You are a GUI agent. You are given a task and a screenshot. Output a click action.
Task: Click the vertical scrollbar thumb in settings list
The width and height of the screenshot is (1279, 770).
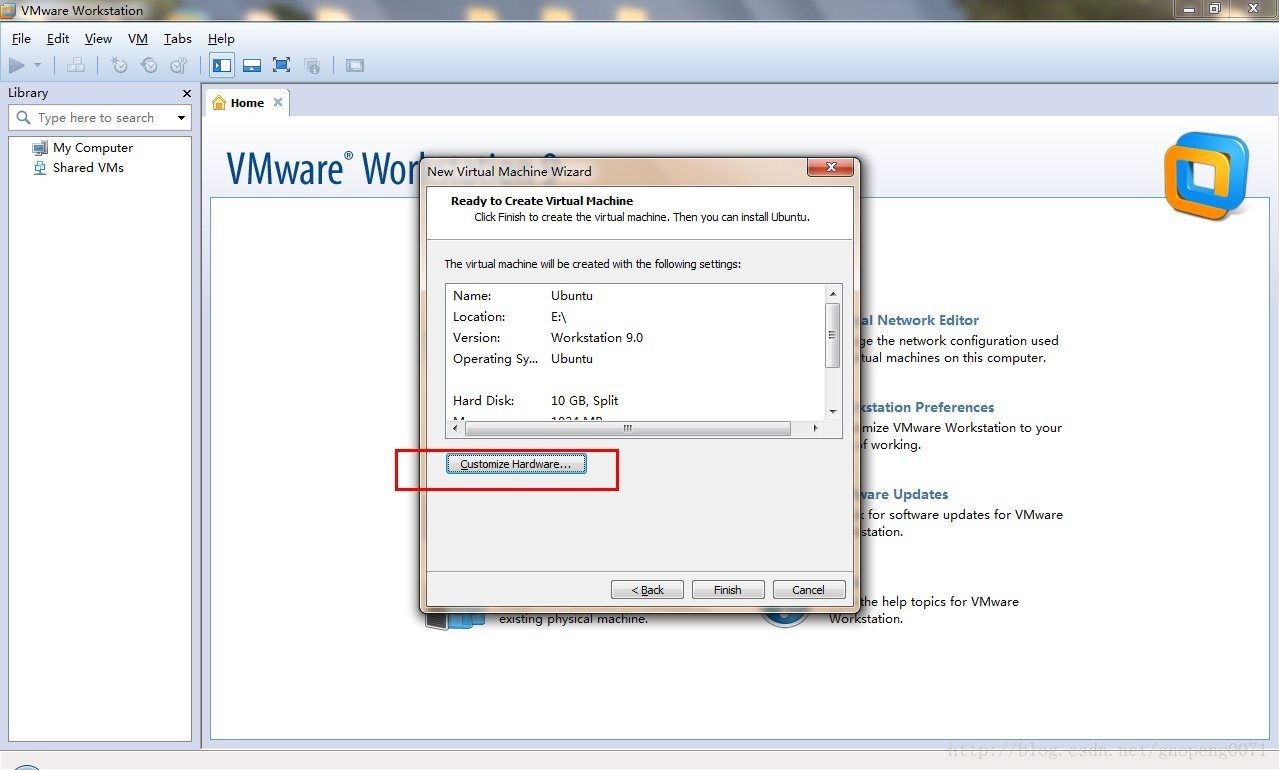click(x=833, y=336)
